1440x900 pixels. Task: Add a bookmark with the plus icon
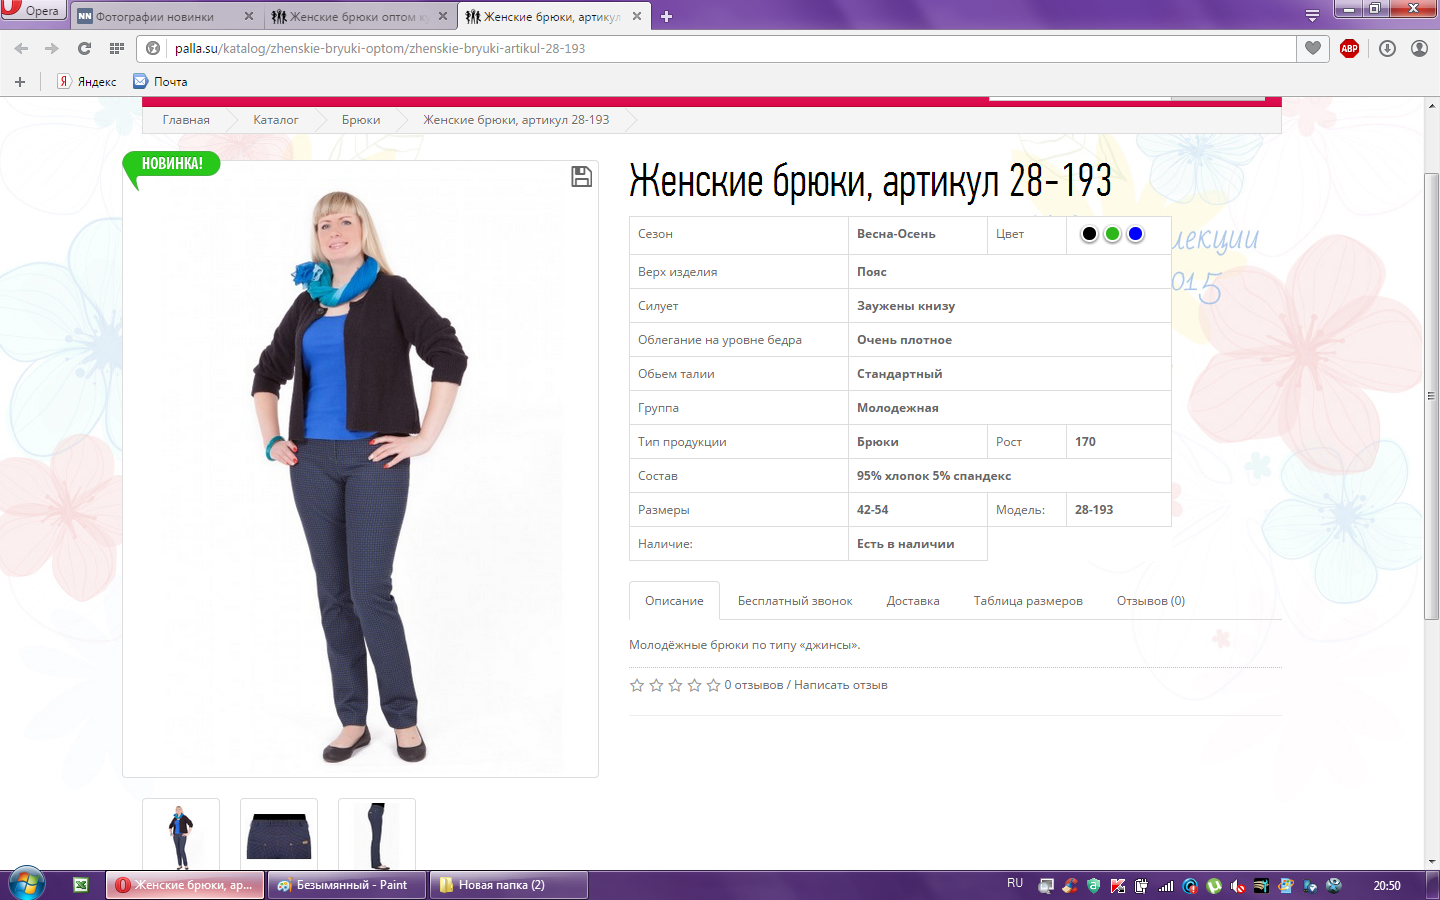coord(19,82)
